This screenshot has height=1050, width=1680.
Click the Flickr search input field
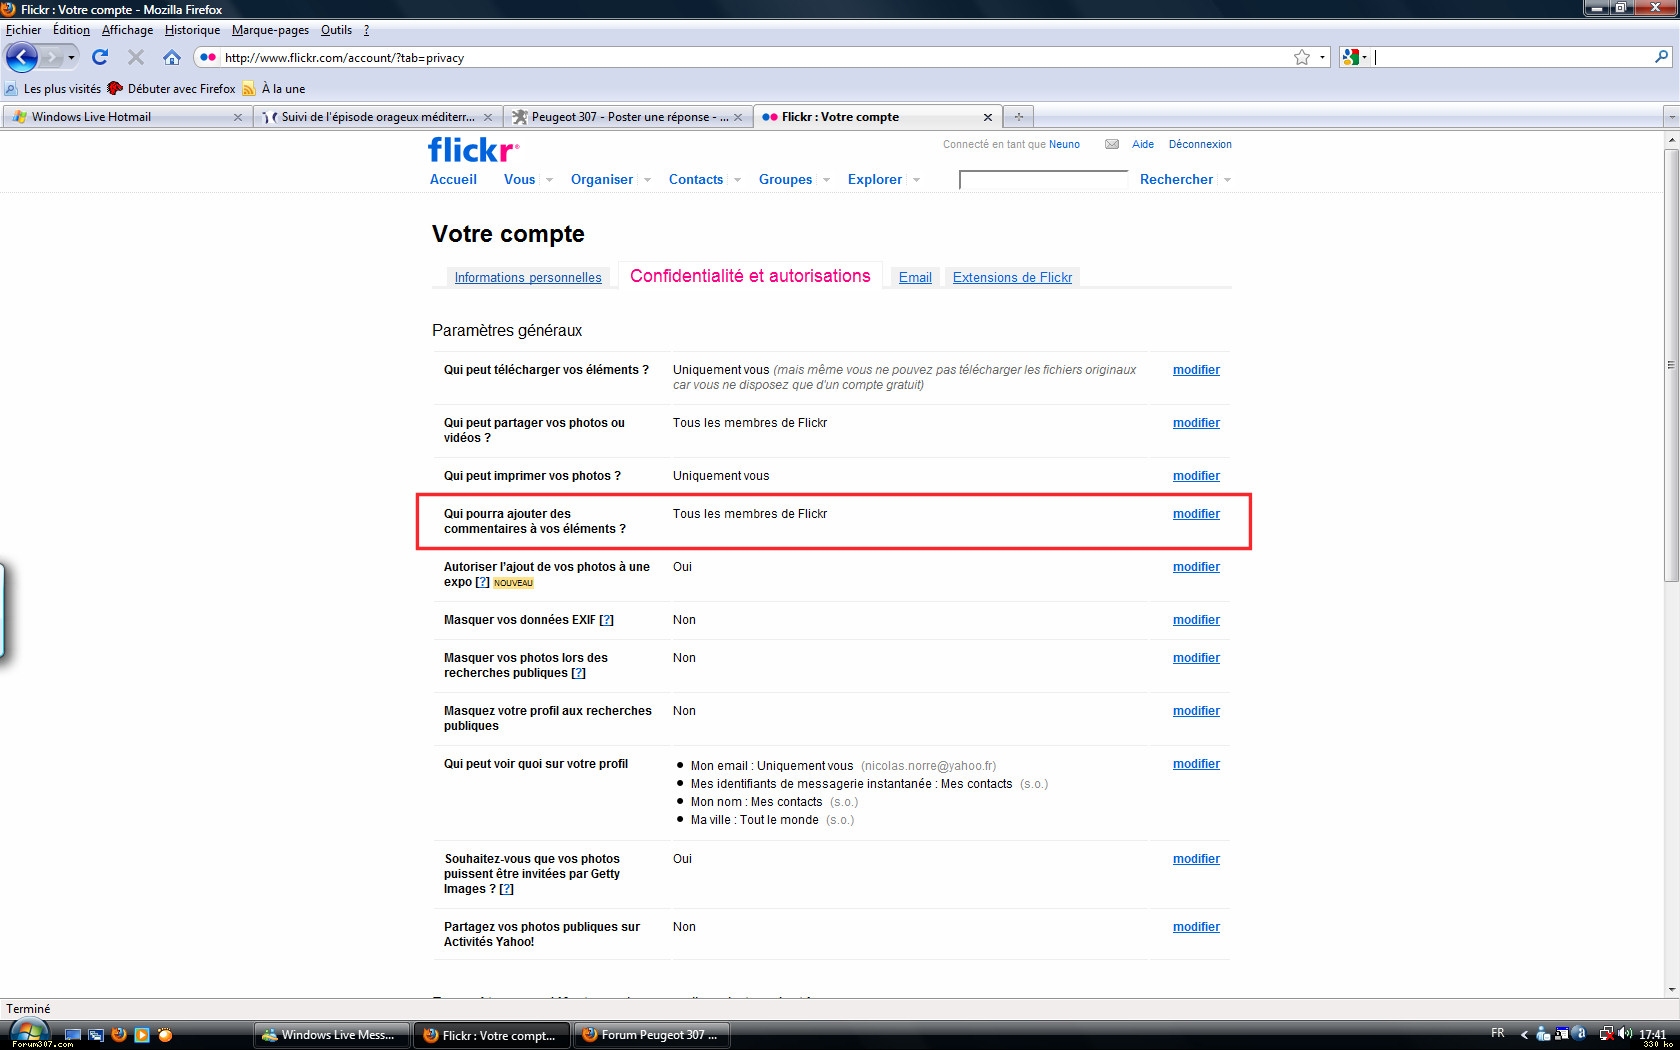[1043, 180]
